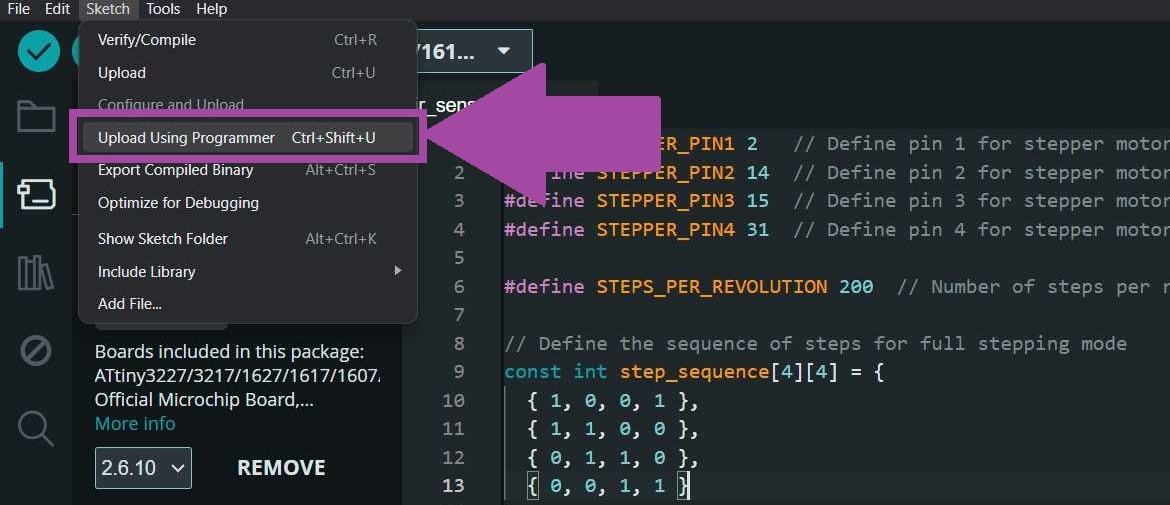Open the Debug sidebar icon
The width and height of the screenshot is (1170, 505).
[x=36, y=351]
